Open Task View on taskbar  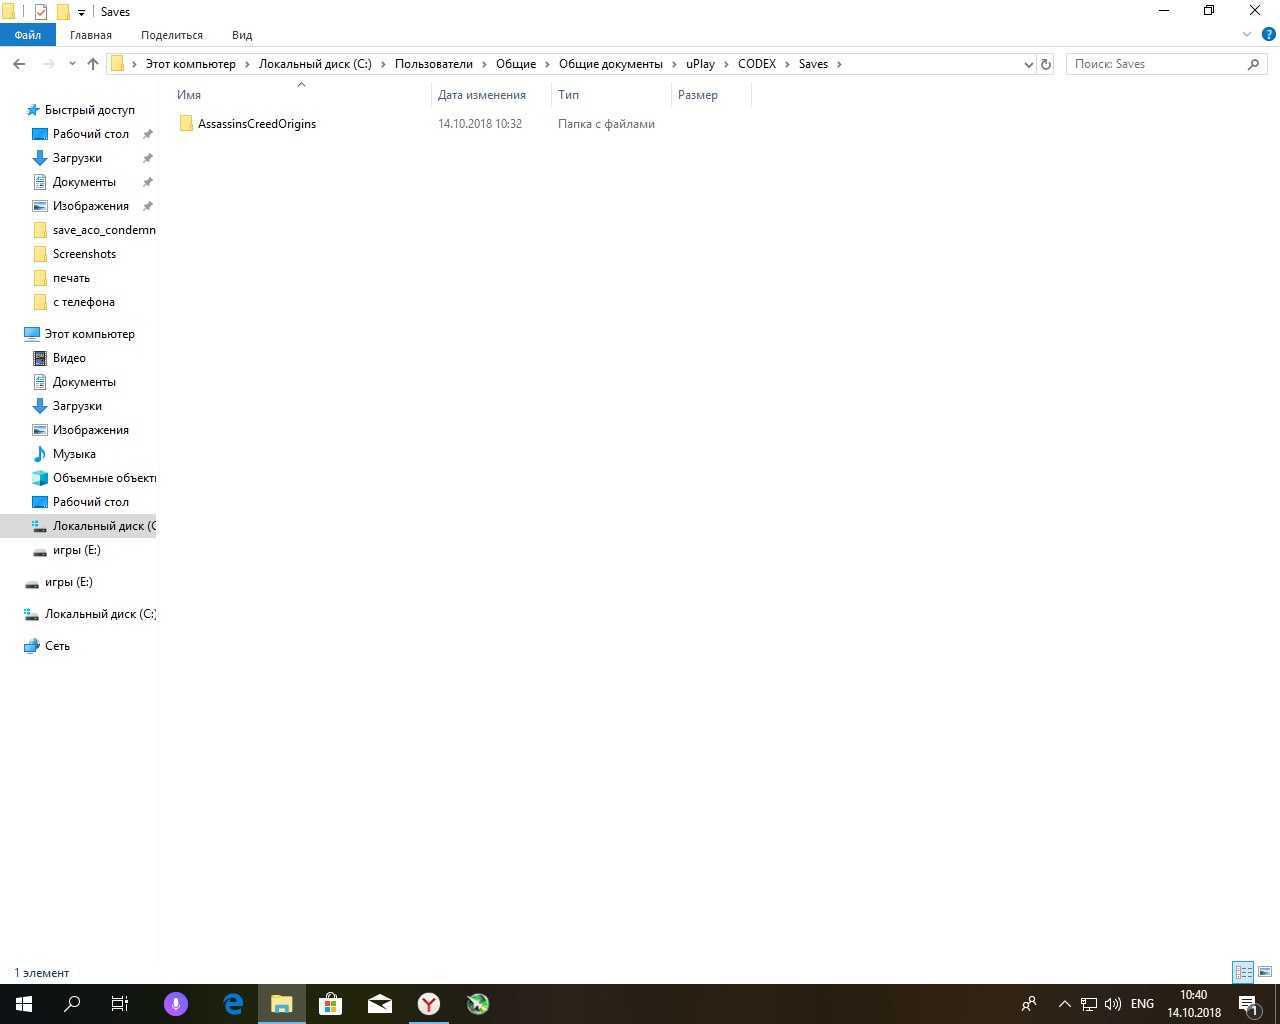120,1004
